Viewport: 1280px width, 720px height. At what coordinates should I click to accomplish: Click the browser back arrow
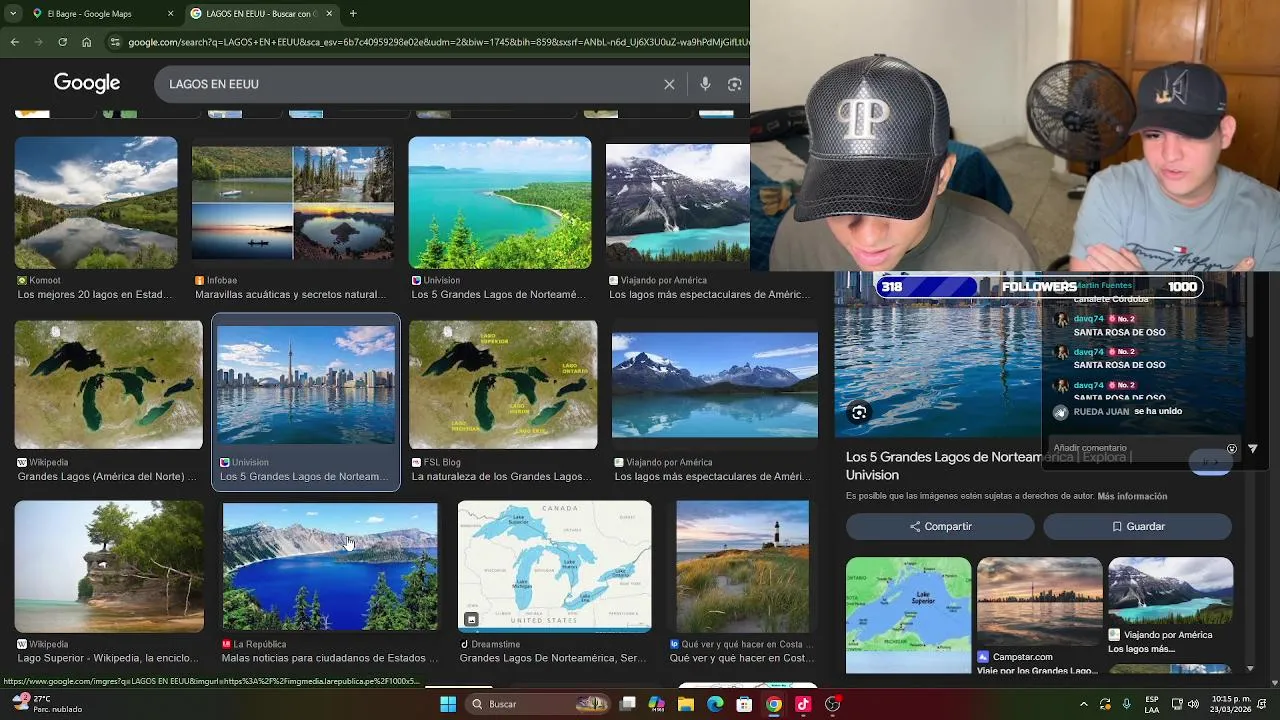click(14, 42)
